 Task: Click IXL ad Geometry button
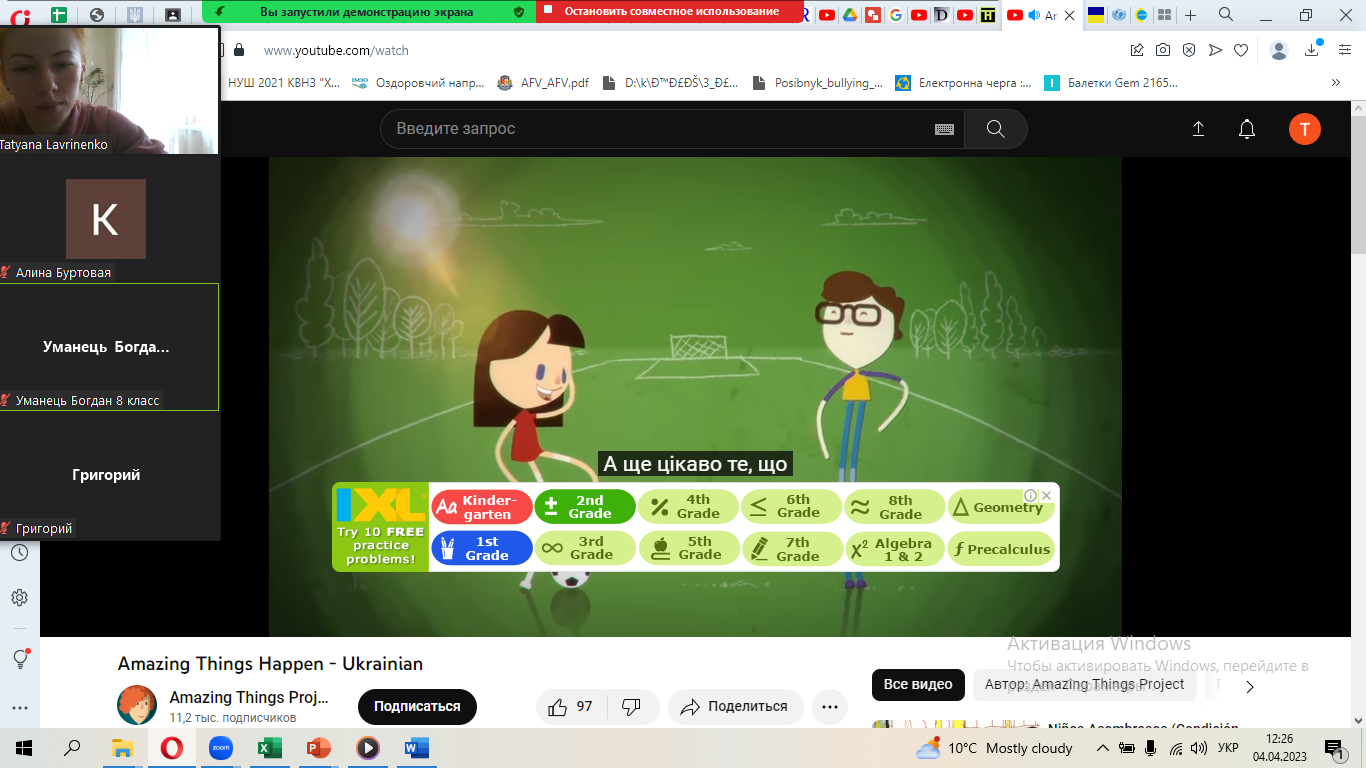pos(1000,507)
